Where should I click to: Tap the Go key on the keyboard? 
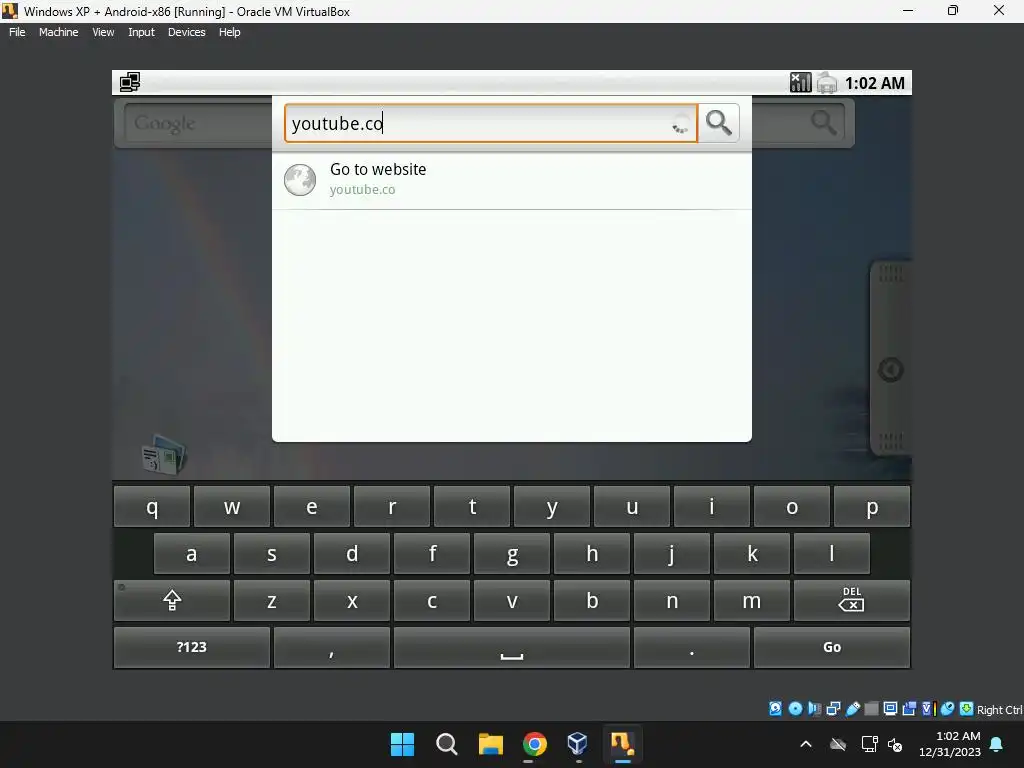point(832,647)
